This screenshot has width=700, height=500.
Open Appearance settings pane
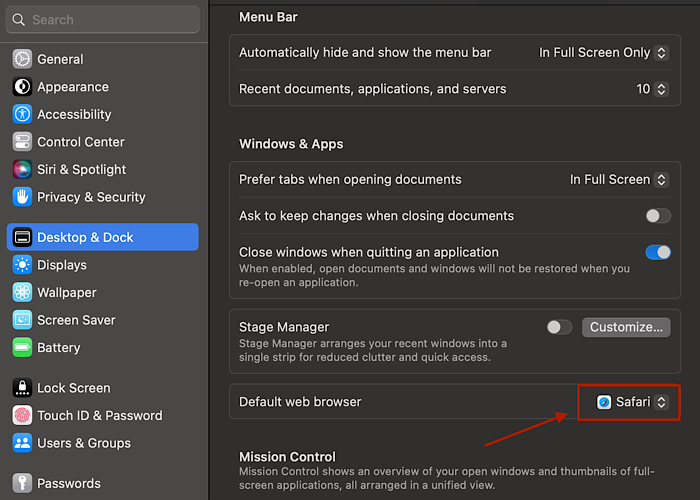coord(103,87)
